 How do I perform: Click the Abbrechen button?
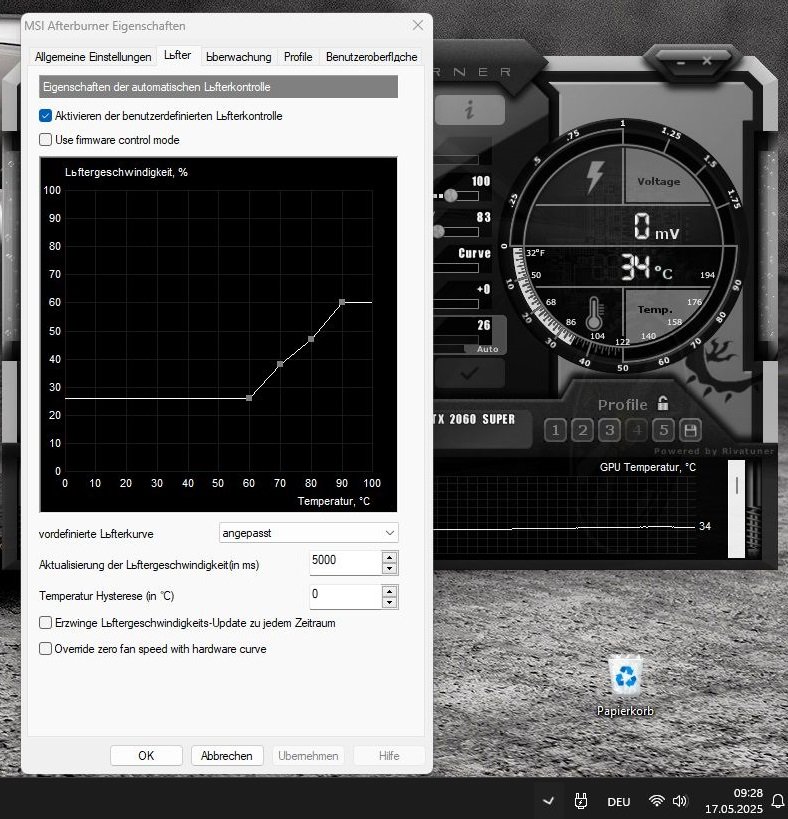[x=227, y=756]
